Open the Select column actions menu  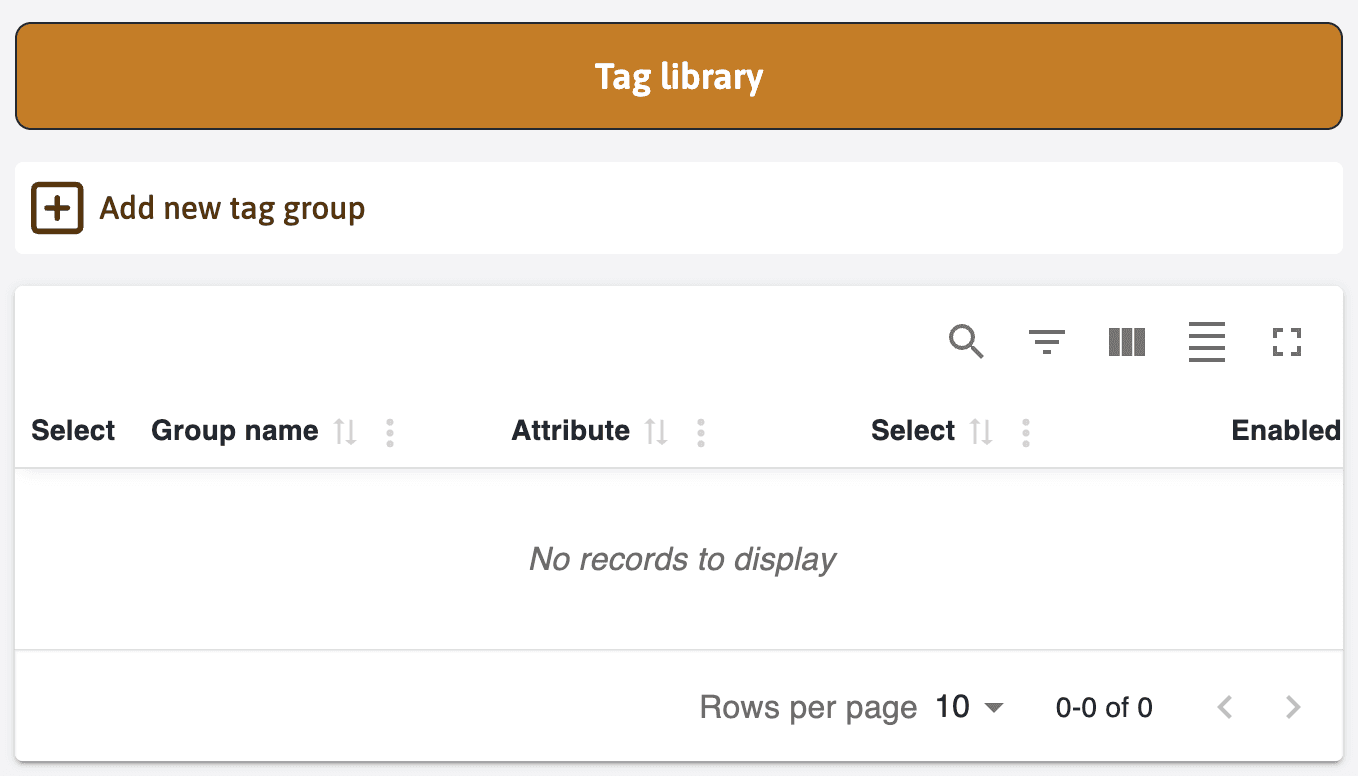click(1025, 432)
